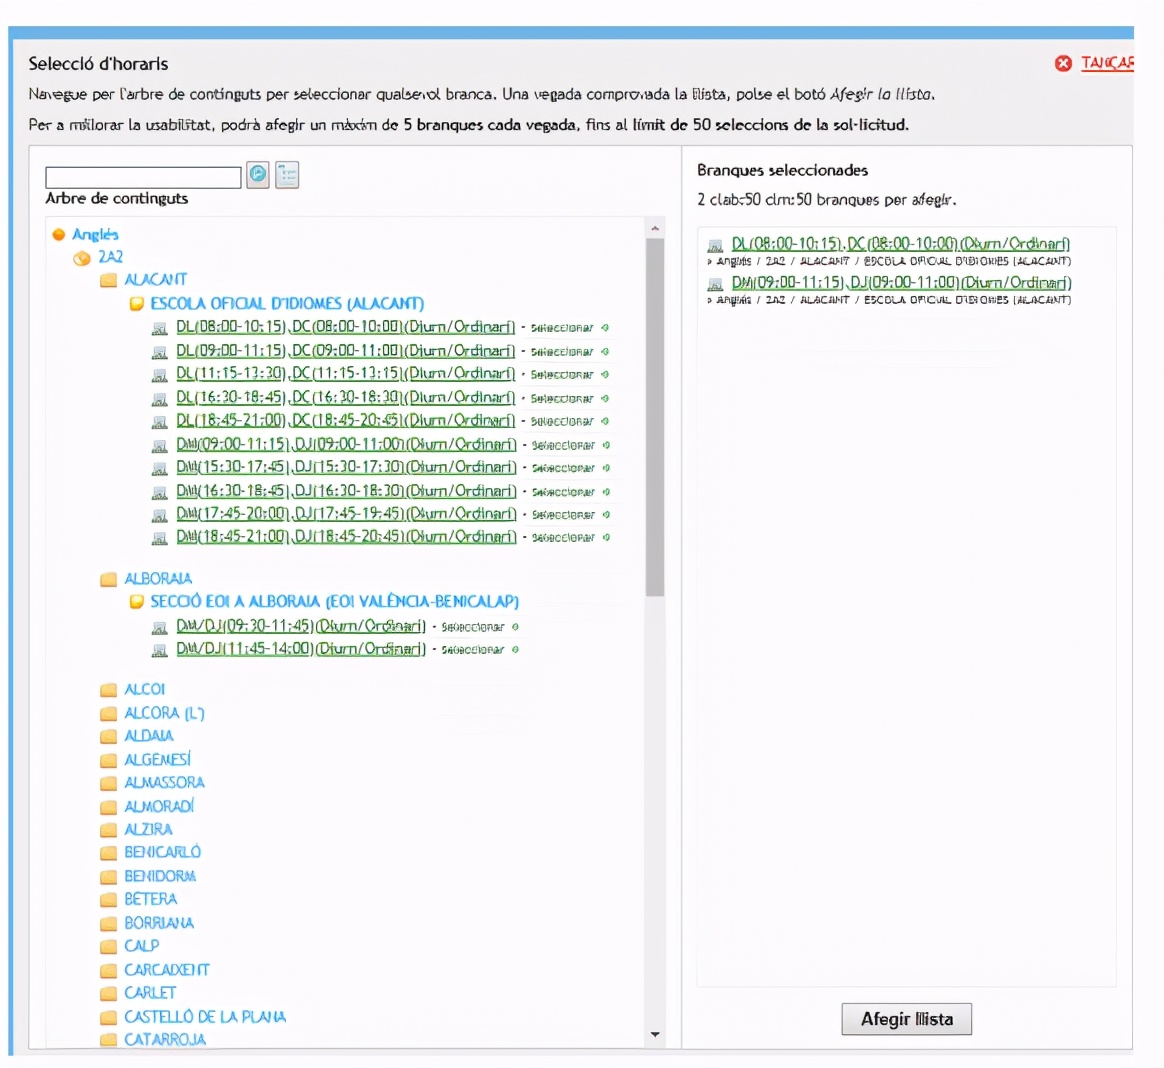Open the BORRIANA tree entry
Viewport: 1164px width, 1068px height.
(159, 923)
